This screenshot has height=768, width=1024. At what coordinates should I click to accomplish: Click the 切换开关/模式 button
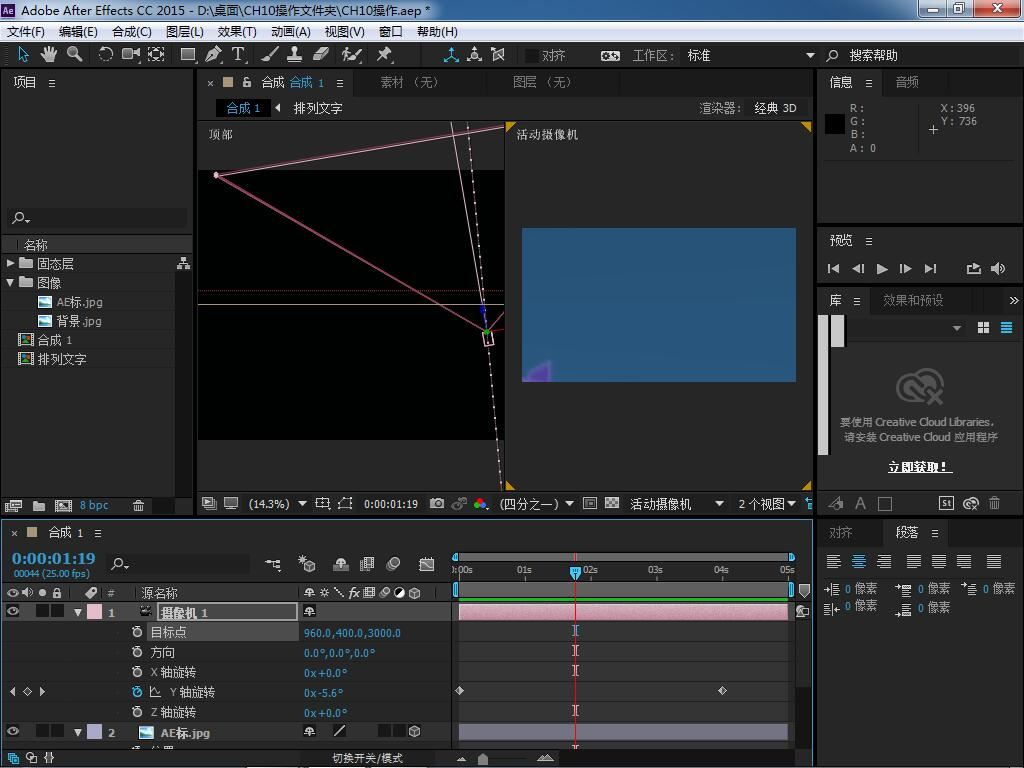367,758
